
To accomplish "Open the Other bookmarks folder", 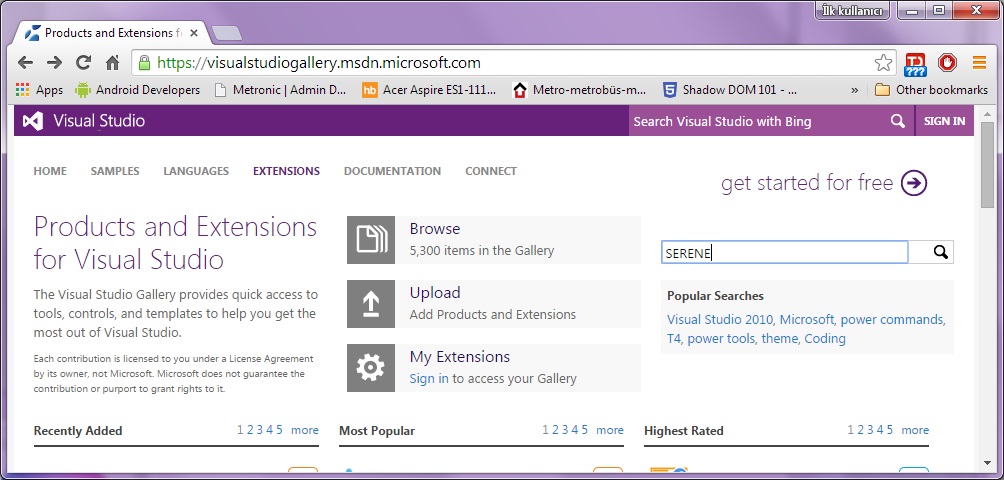I will [931, 90].
